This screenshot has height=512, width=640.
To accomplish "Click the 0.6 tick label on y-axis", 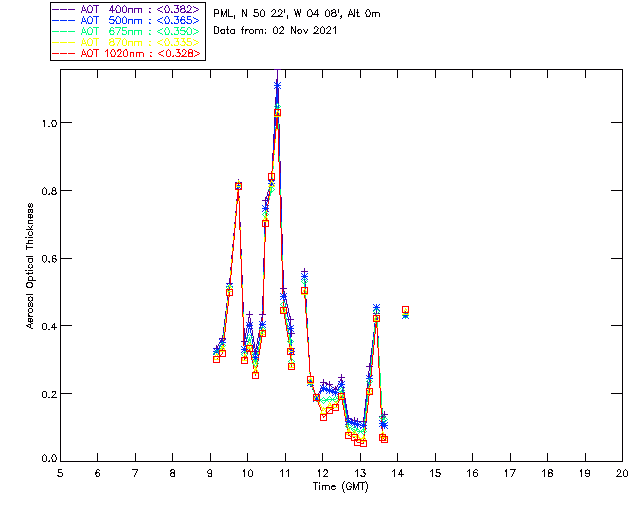I will 46,259.
